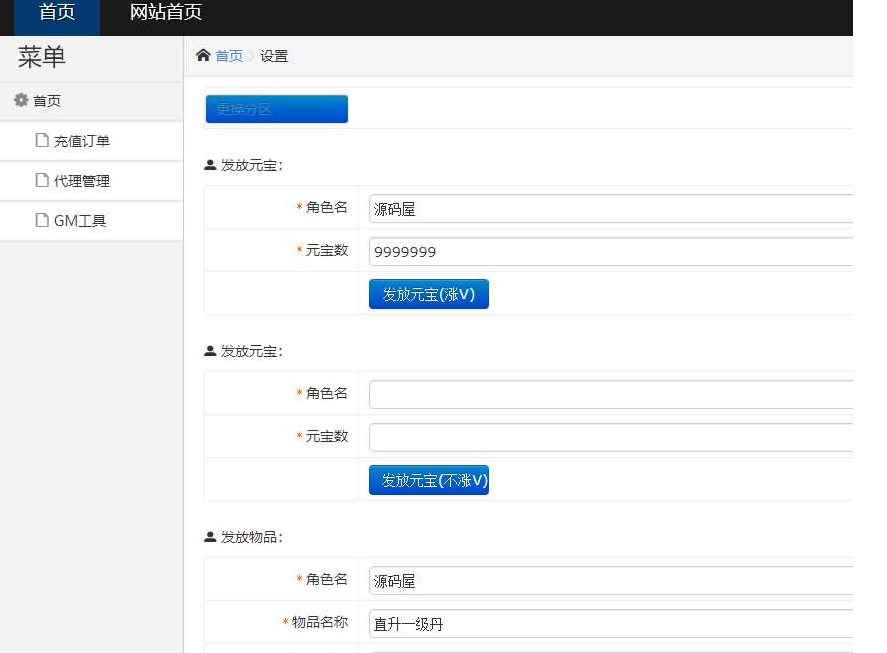887x653 pixels.
Task: Select 代理管理 in the sidebar
Action: pyautogui.click(x=82, y=181)
